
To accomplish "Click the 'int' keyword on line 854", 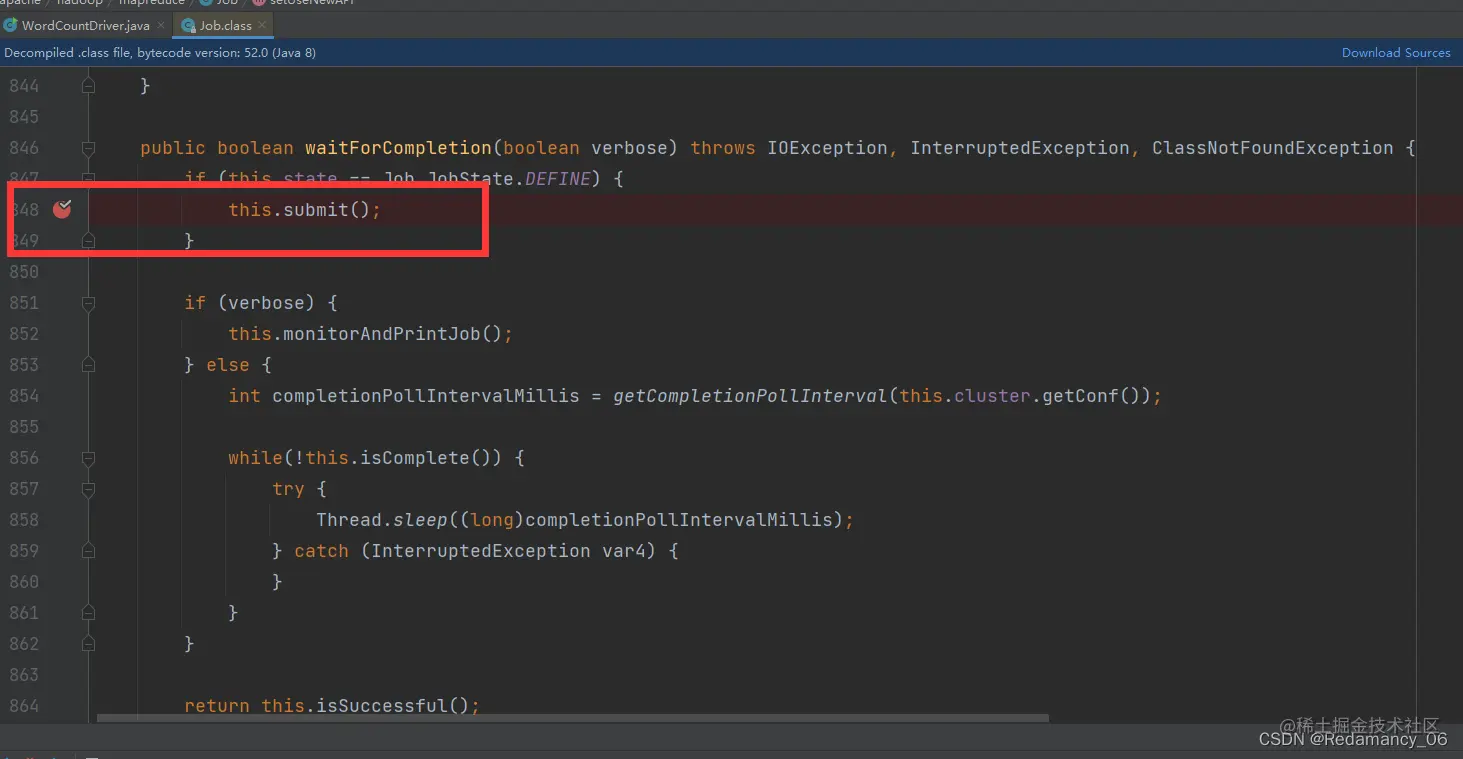I will 244,396.
